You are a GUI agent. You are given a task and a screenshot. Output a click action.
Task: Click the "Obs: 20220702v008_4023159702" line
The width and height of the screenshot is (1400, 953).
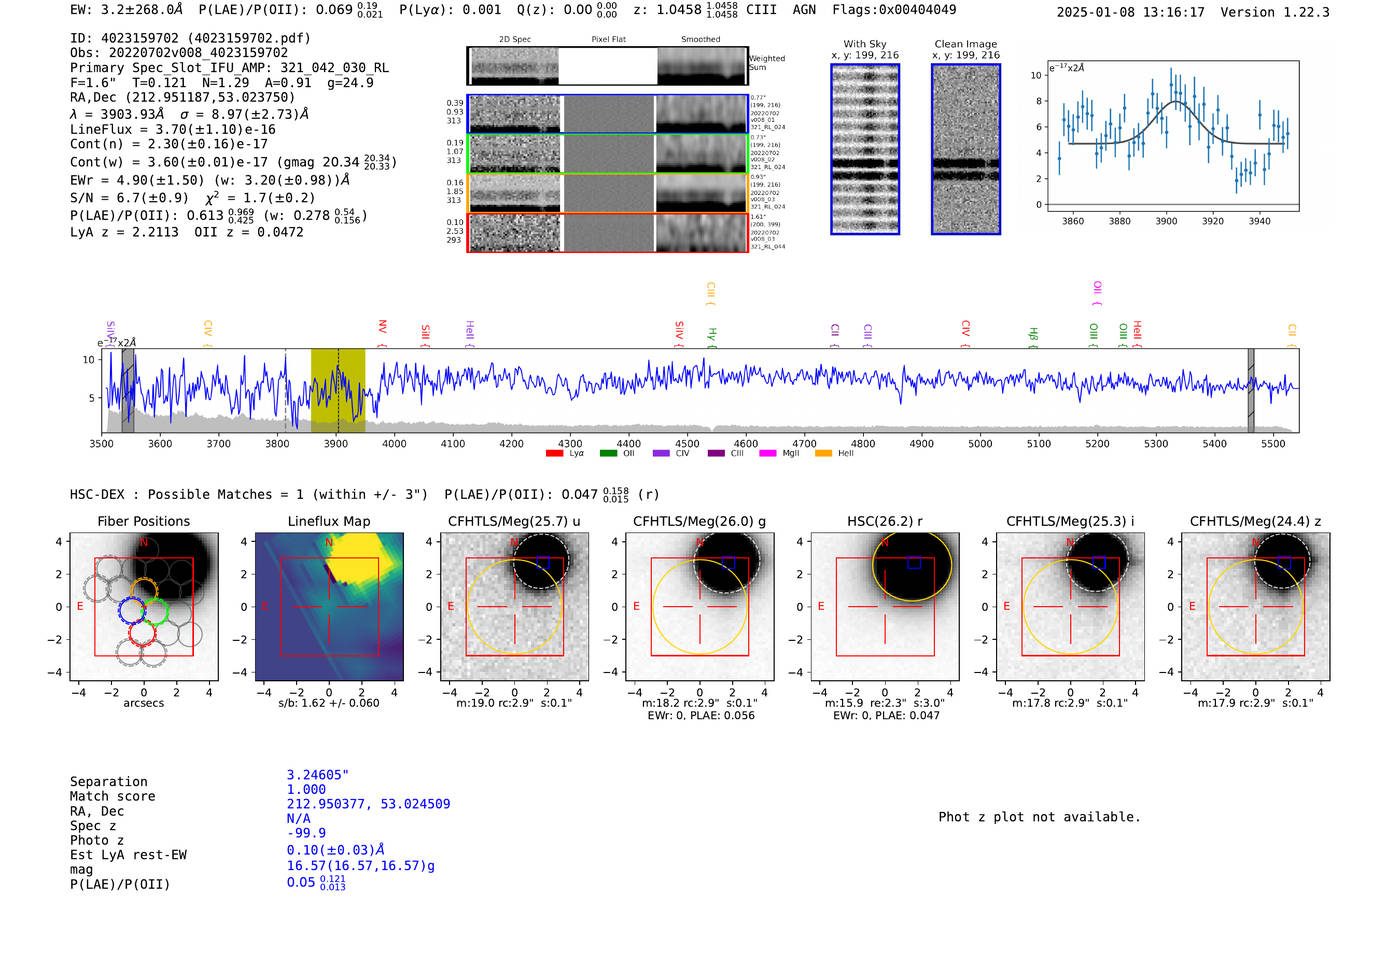pos(179,53)
